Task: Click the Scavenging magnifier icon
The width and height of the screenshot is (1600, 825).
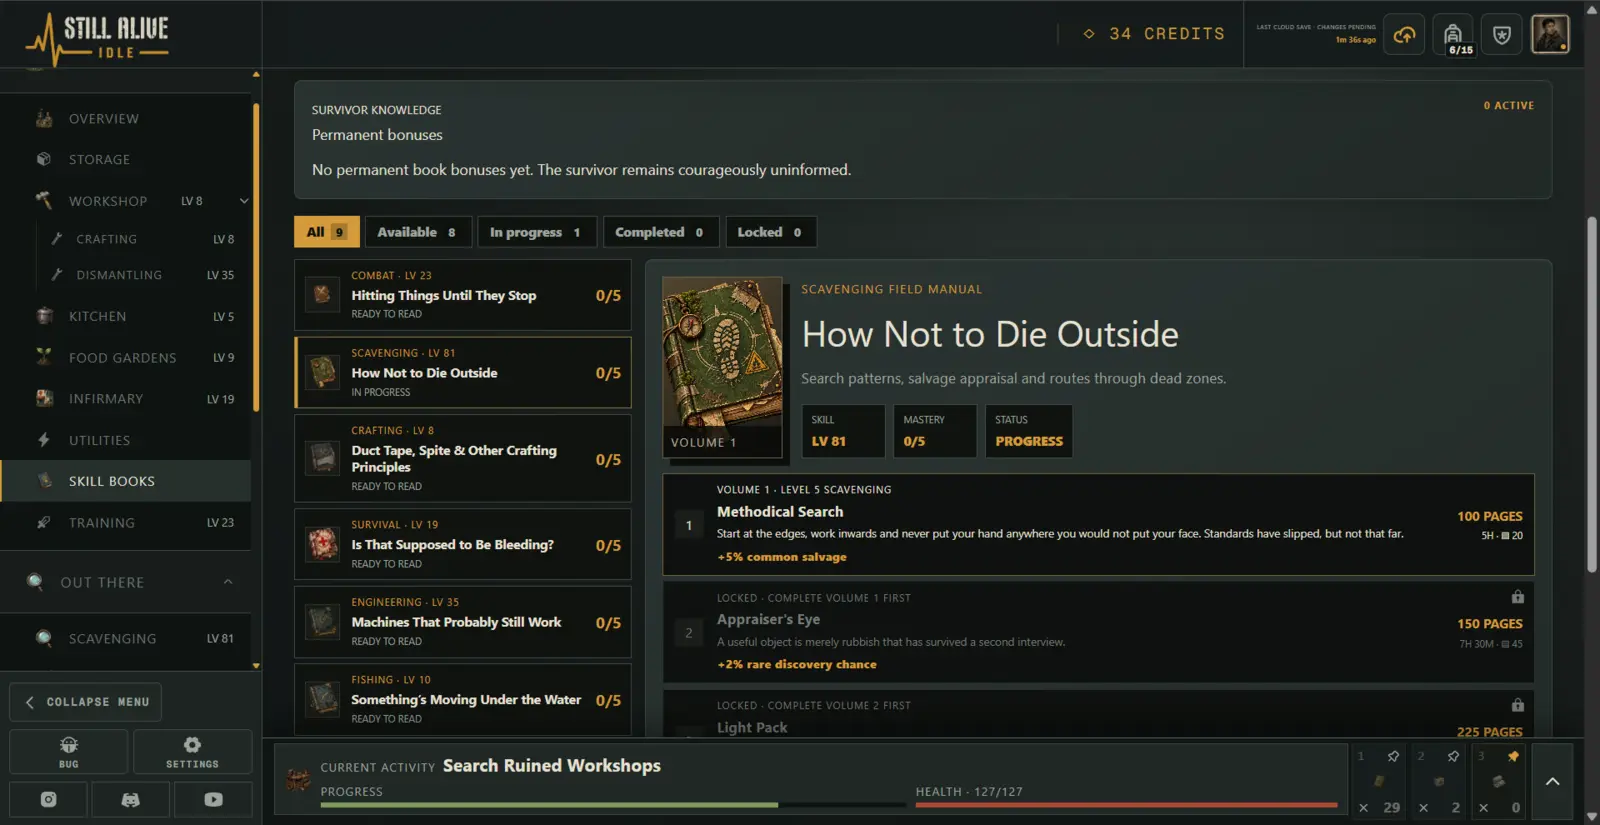Action: tap(44, 638)
